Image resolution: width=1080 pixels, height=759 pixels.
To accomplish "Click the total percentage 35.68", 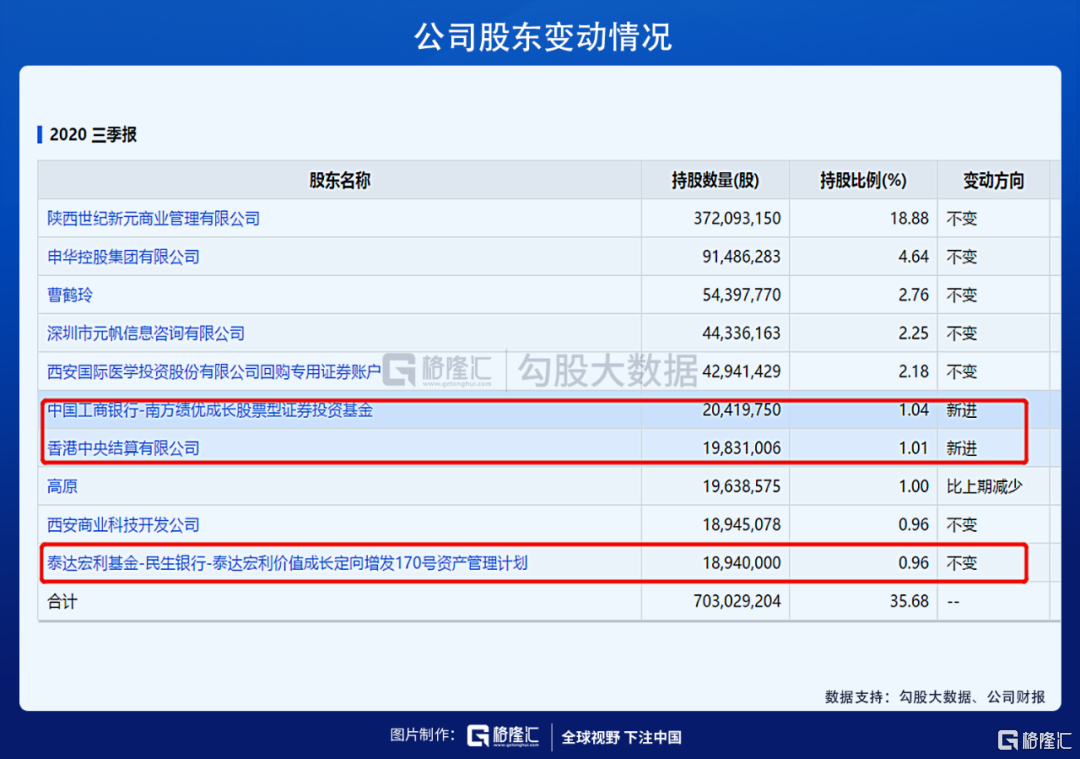I will point(909,602).
